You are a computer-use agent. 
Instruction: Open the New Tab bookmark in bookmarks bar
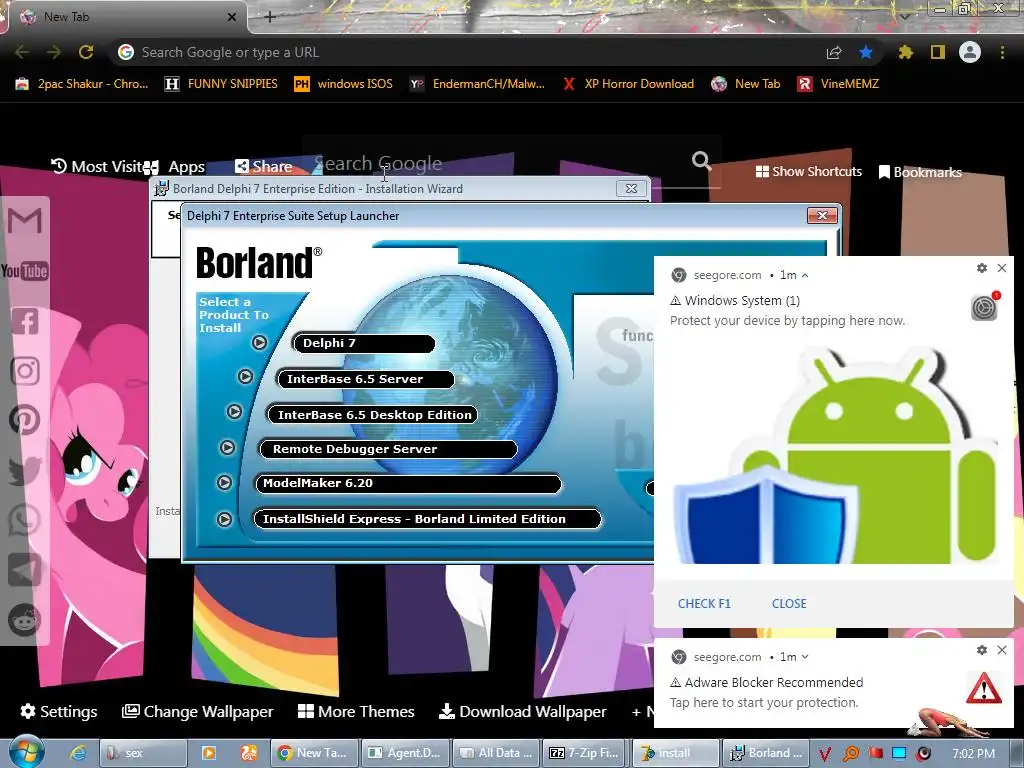tap(746, 84)
